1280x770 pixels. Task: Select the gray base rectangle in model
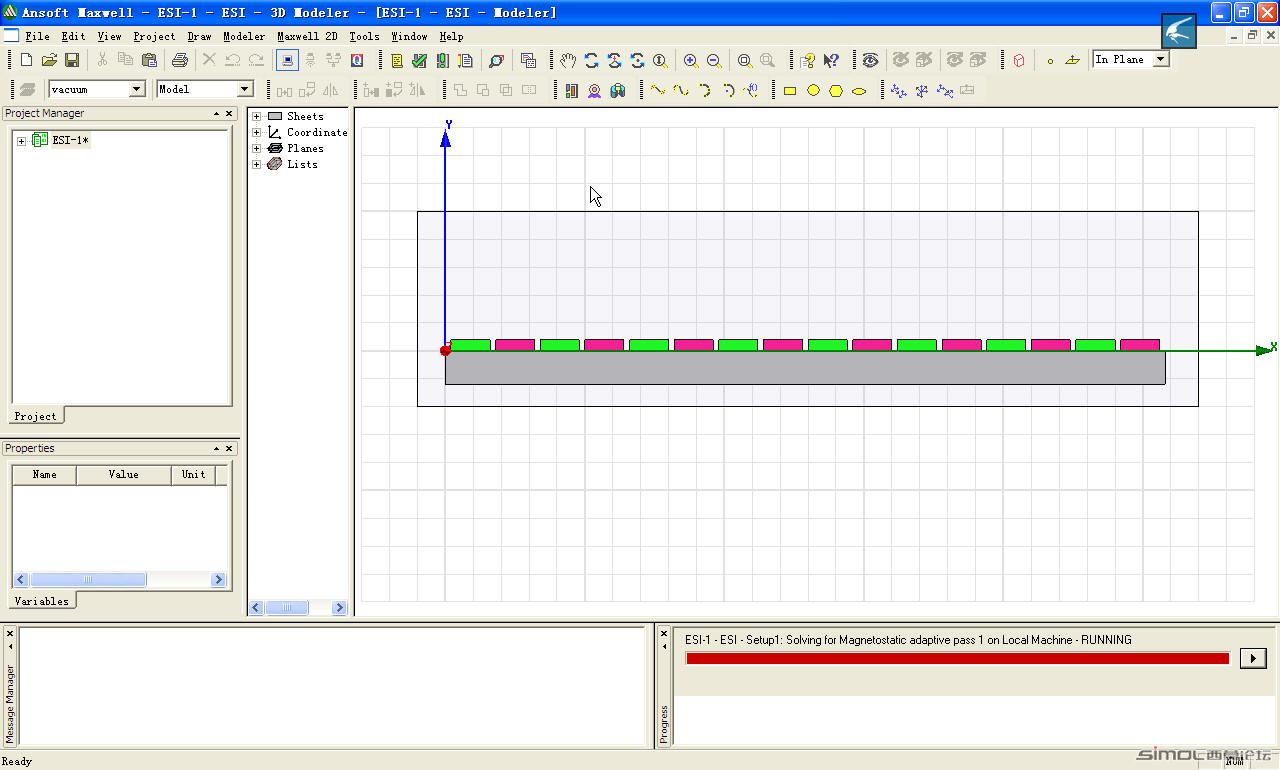point(805,368)
